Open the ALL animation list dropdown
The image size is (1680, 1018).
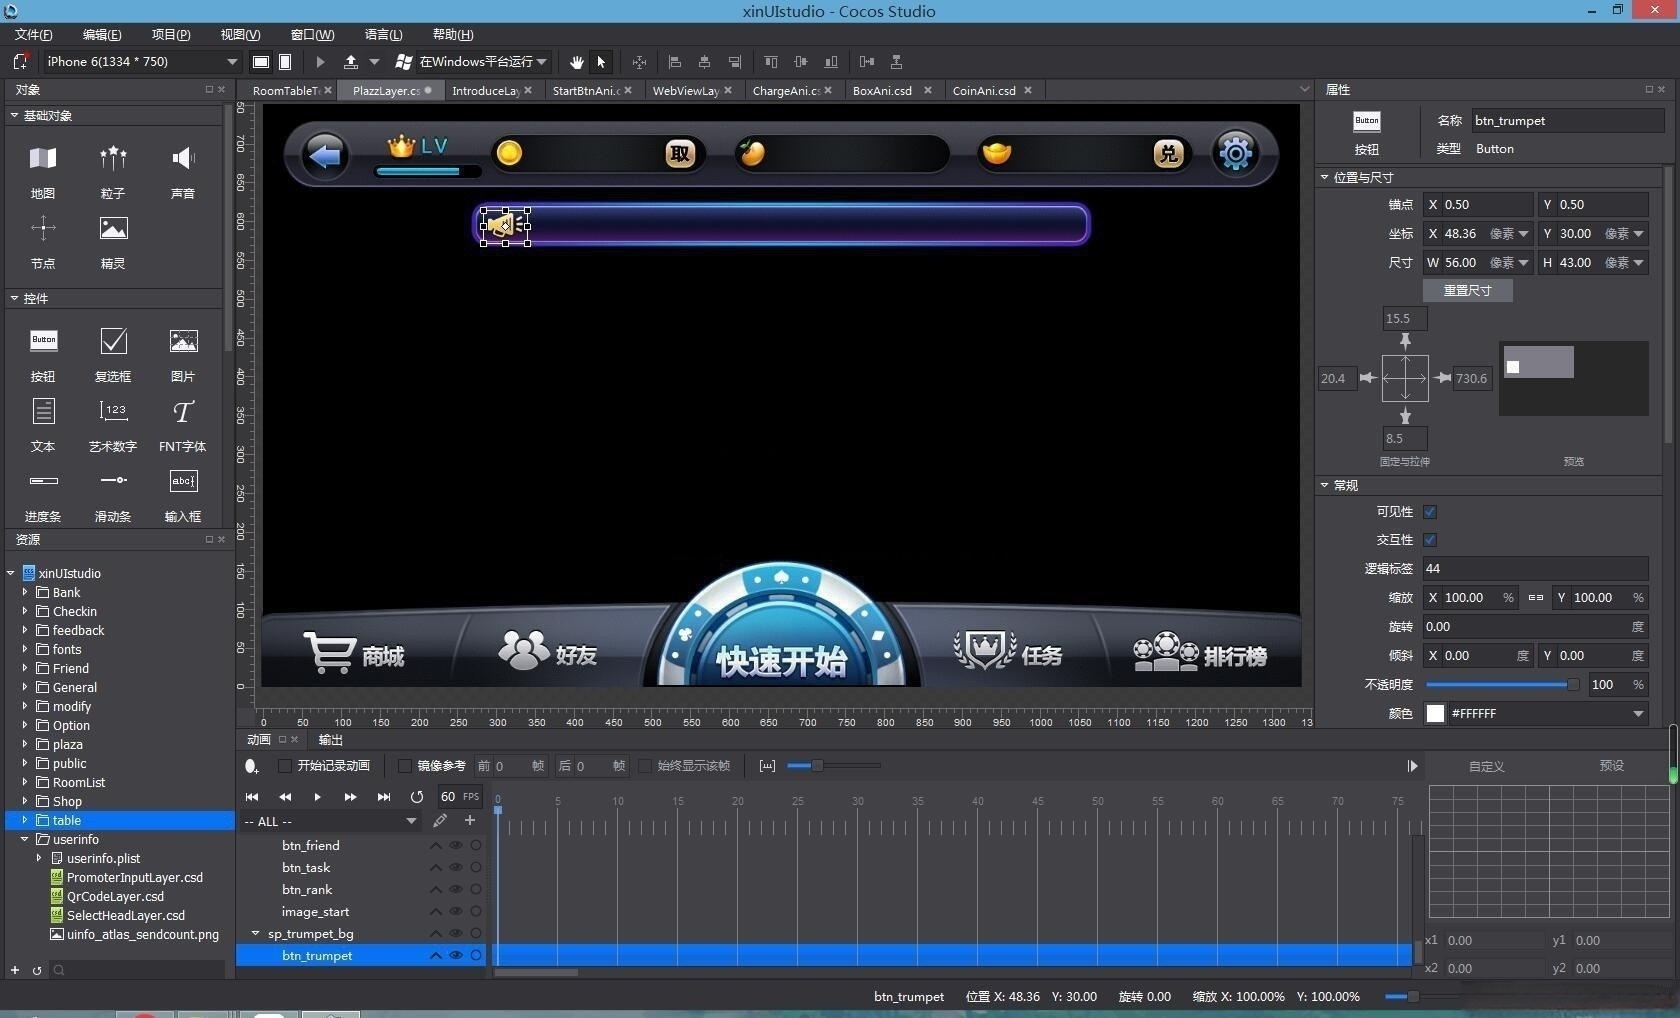pos(330,822)
